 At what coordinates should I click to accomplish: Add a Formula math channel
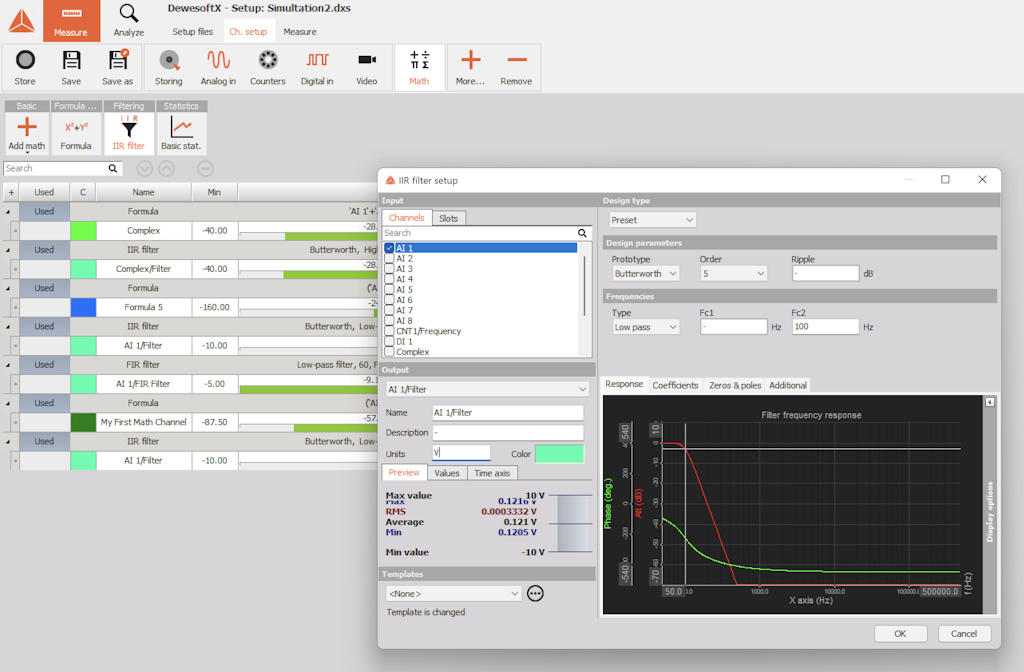(76, 133)
